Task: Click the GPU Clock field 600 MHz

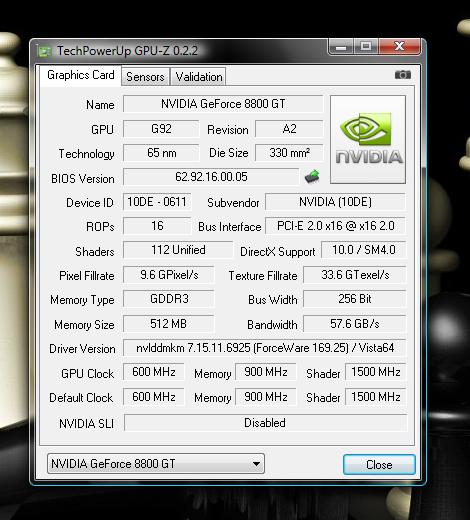Action: click(x=154, y=372)
